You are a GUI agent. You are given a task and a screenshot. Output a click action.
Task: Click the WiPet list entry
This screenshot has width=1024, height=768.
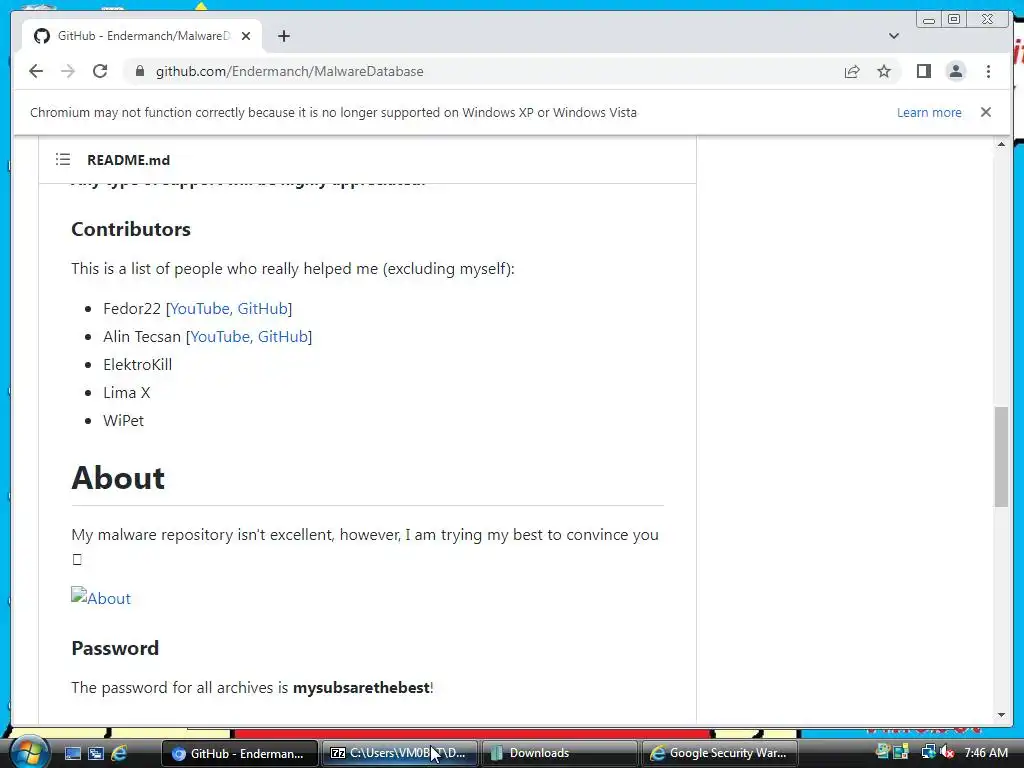(x=123, y=421)
